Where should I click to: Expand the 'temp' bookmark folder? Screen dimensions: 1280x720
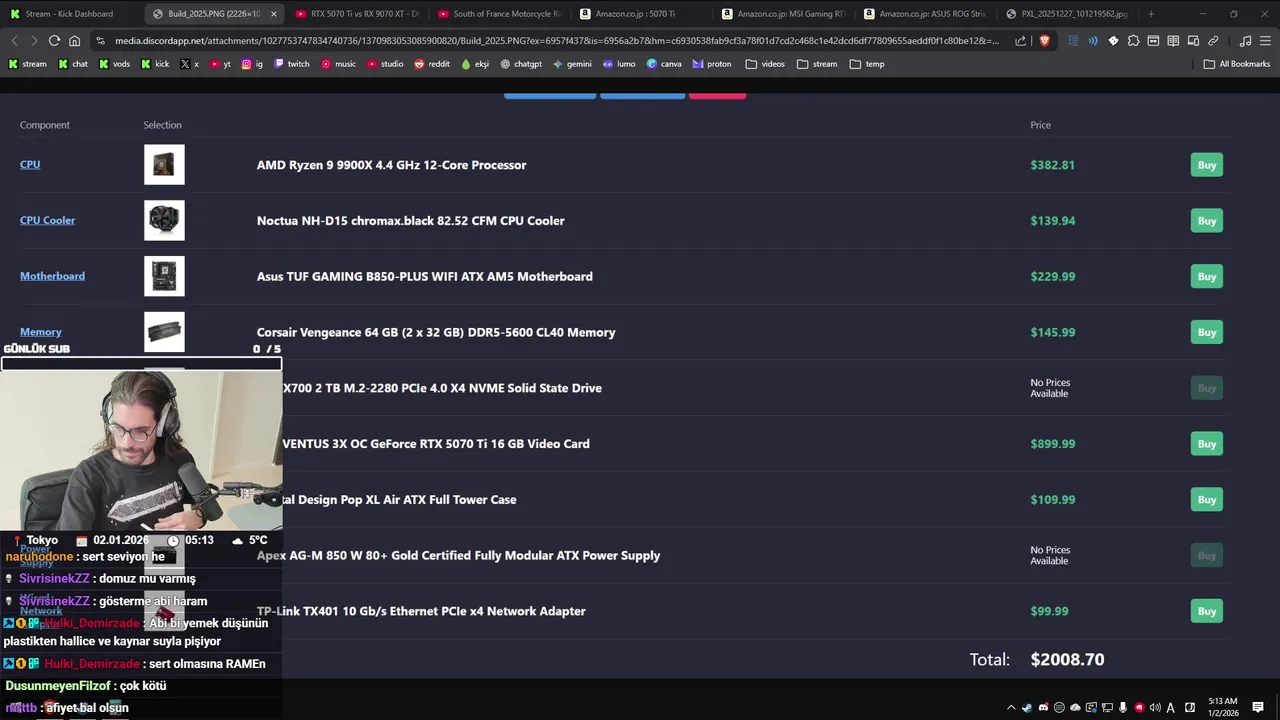point(867,64)
